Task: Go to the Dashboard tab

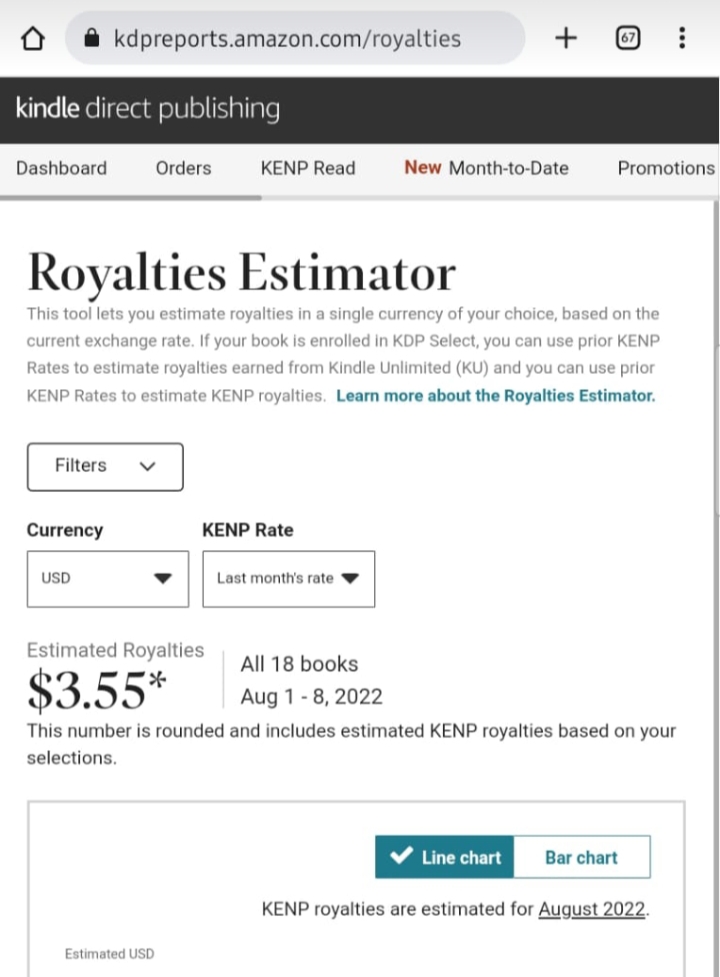Action: click(61, 168)
